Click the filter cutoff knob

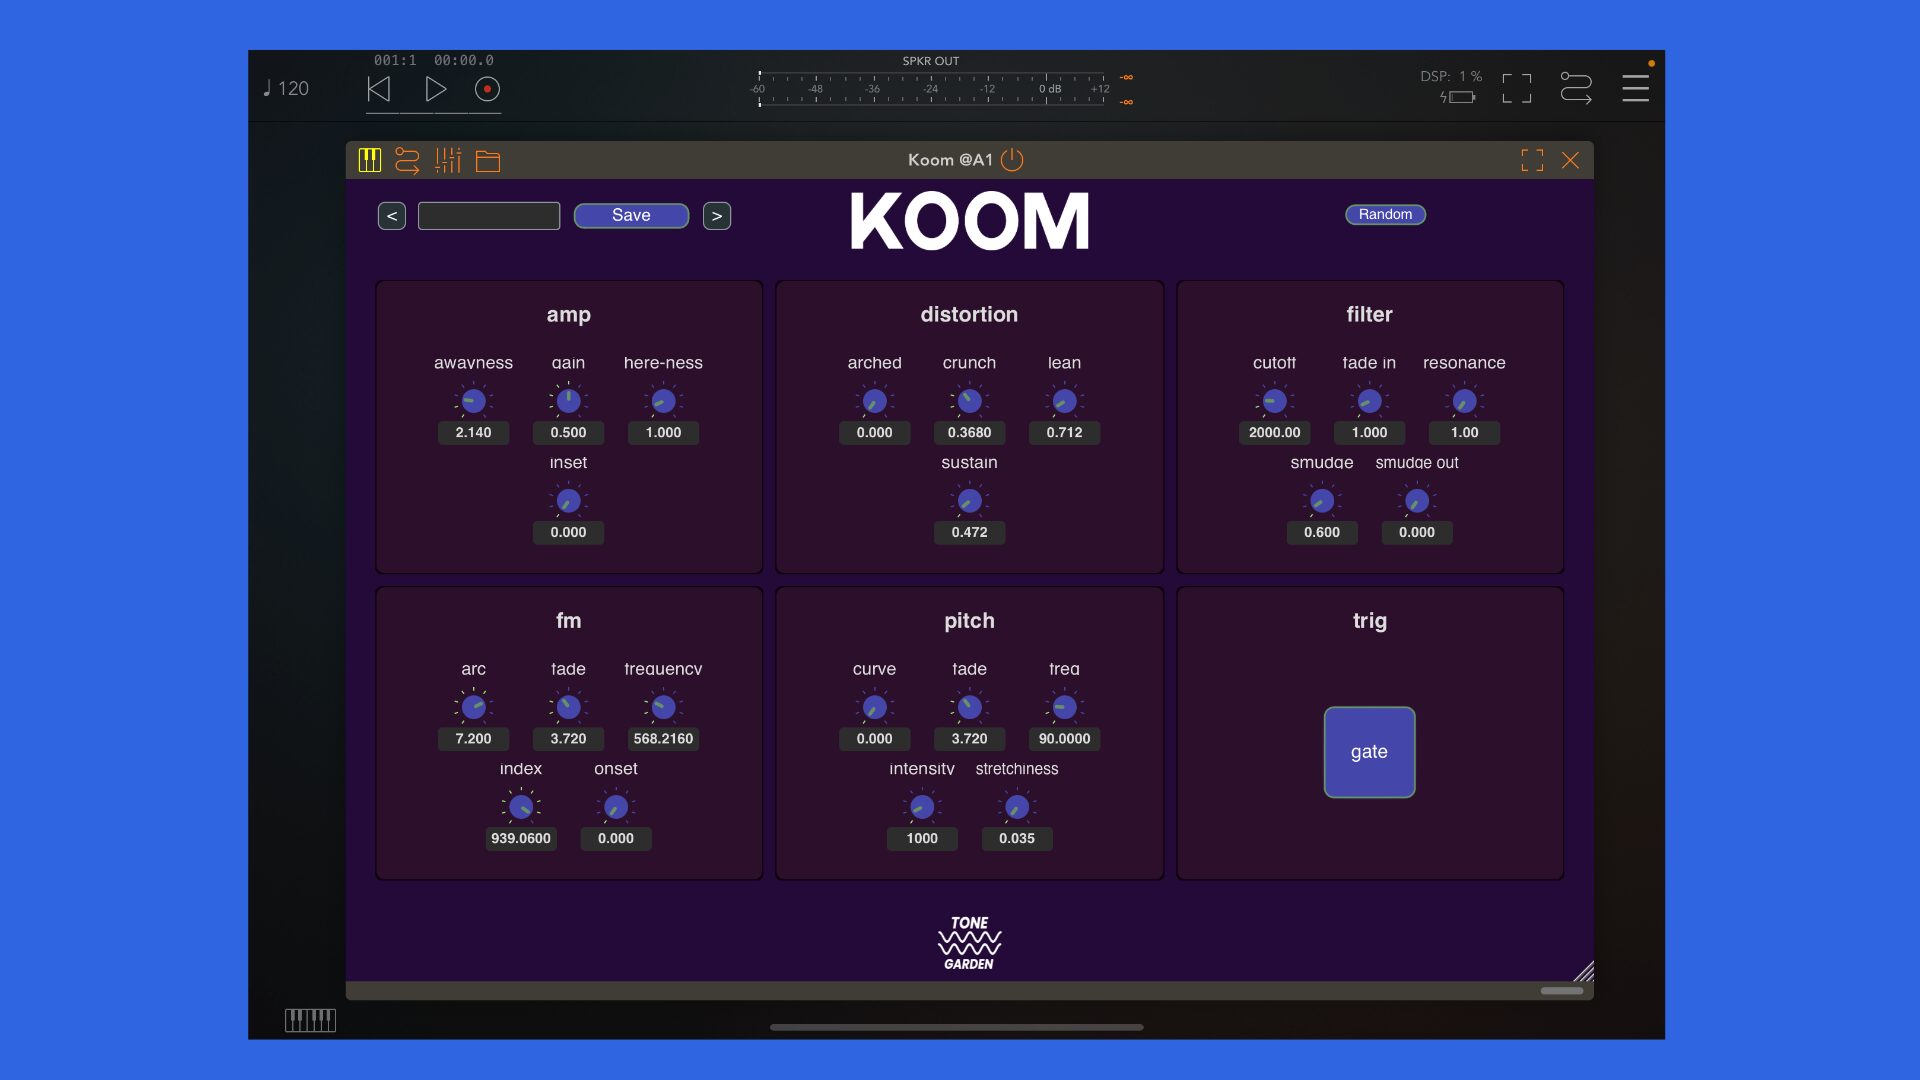coord(1275,401)
